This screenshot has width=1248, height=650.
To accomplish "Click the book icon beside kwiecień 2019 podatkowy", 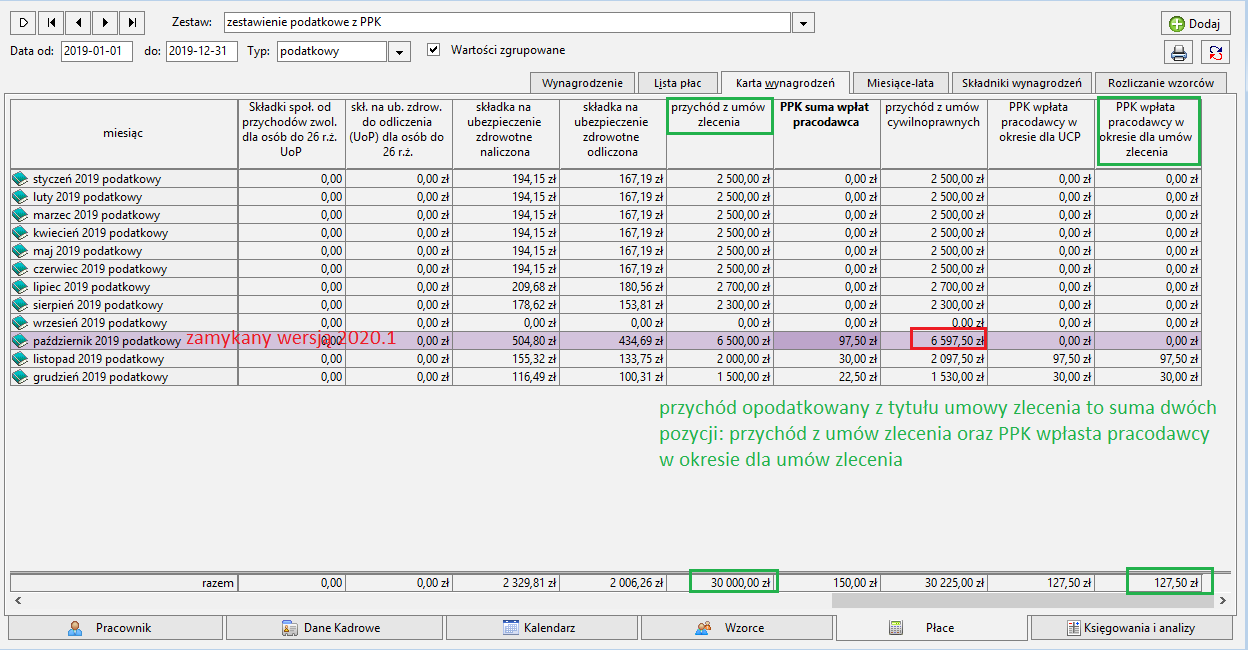I will point(20,233).
